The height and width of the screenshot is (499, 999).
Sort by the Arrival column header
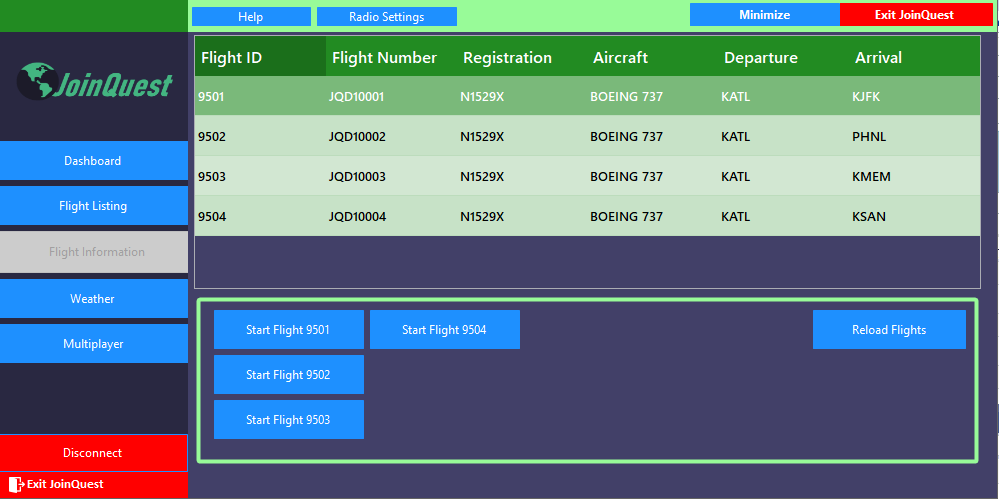[915, 57]
